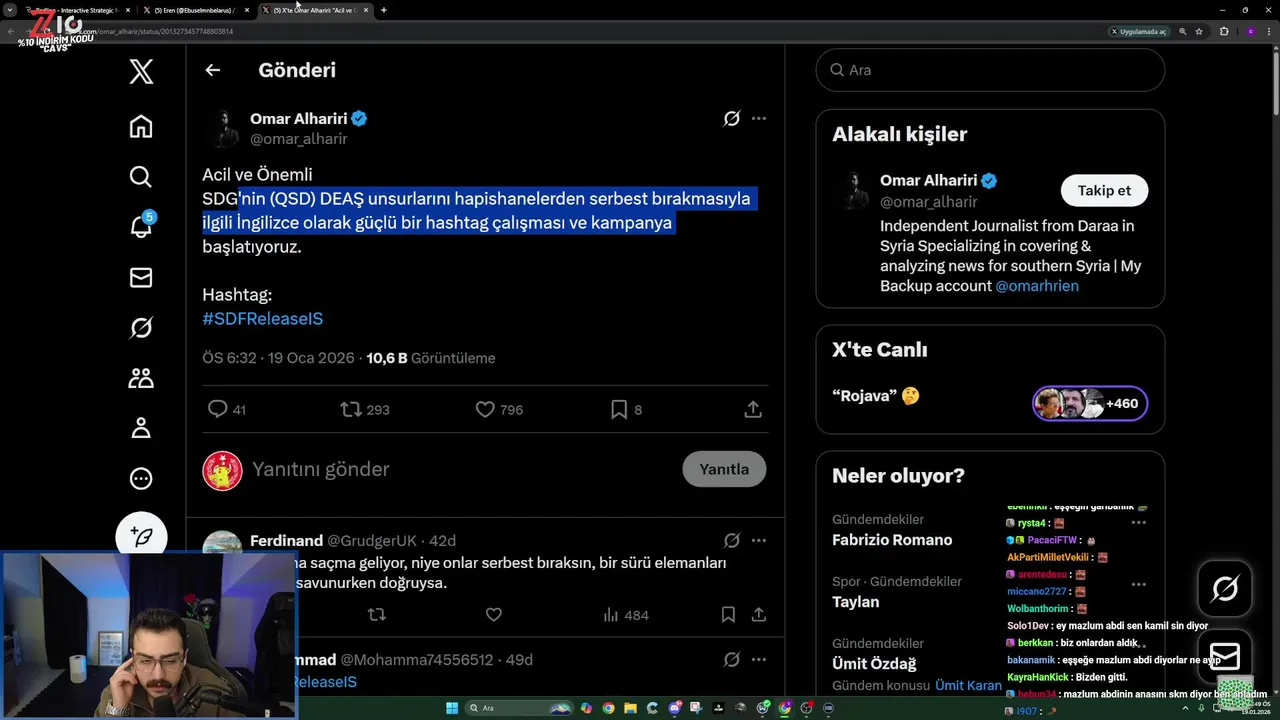1280x720 pixels.
Task: Open Messages envelope in sidebar
Action: pos(141,278)
